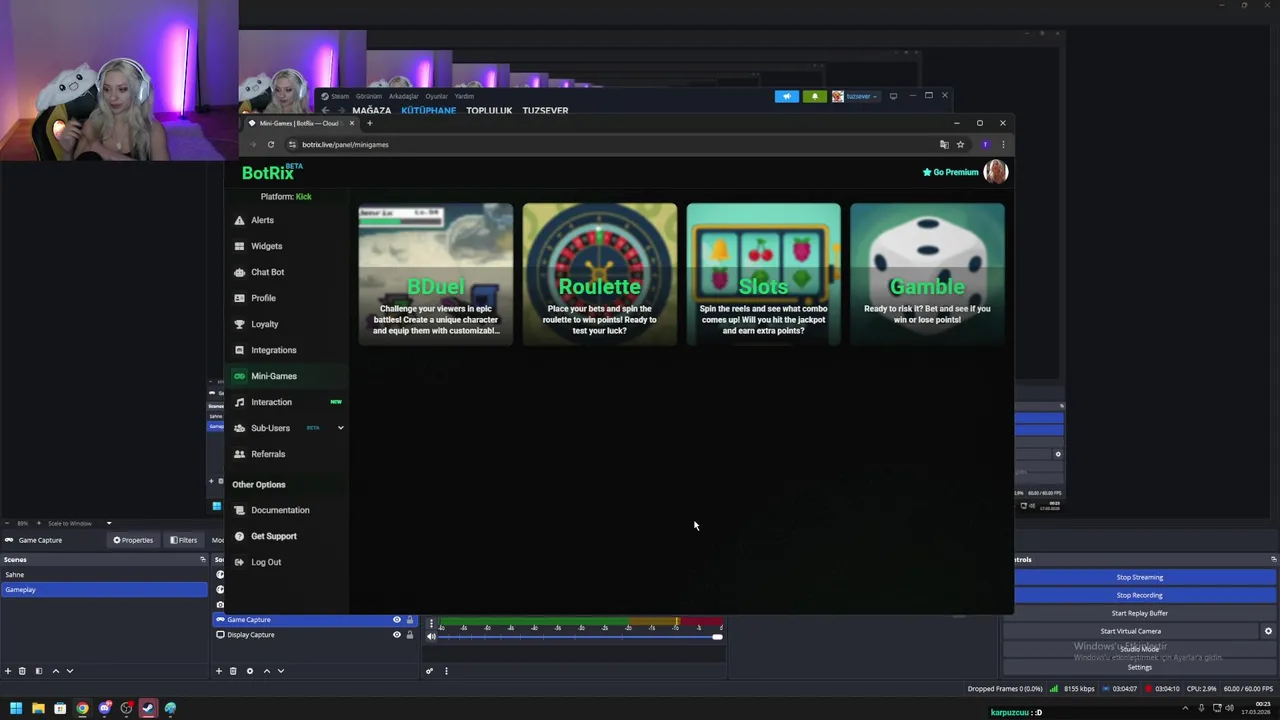Toggle Game Capture source visibility eye
The width and height of the screenshot is (1280, 720).
(x=396, y=620)
